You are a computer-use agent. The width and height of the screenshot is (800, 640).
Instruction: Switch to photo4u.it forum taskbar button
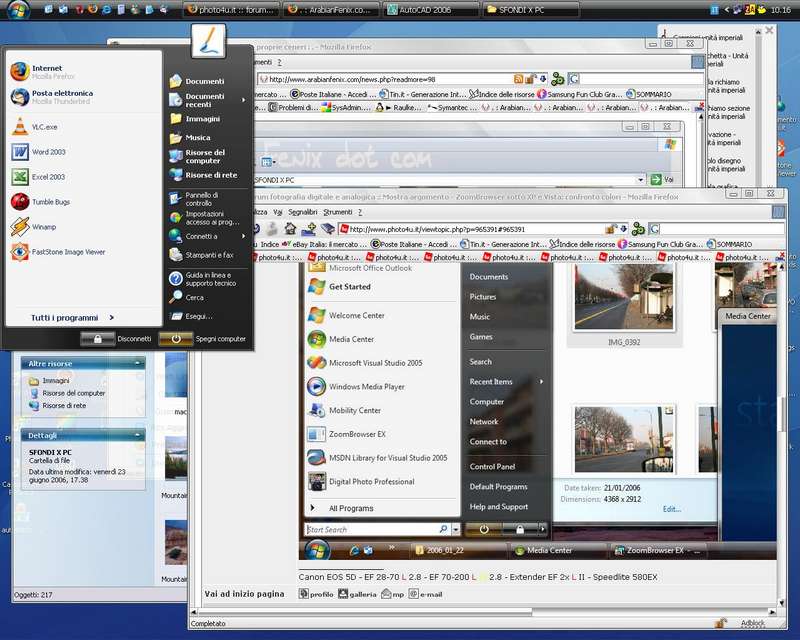coord(232,10)
